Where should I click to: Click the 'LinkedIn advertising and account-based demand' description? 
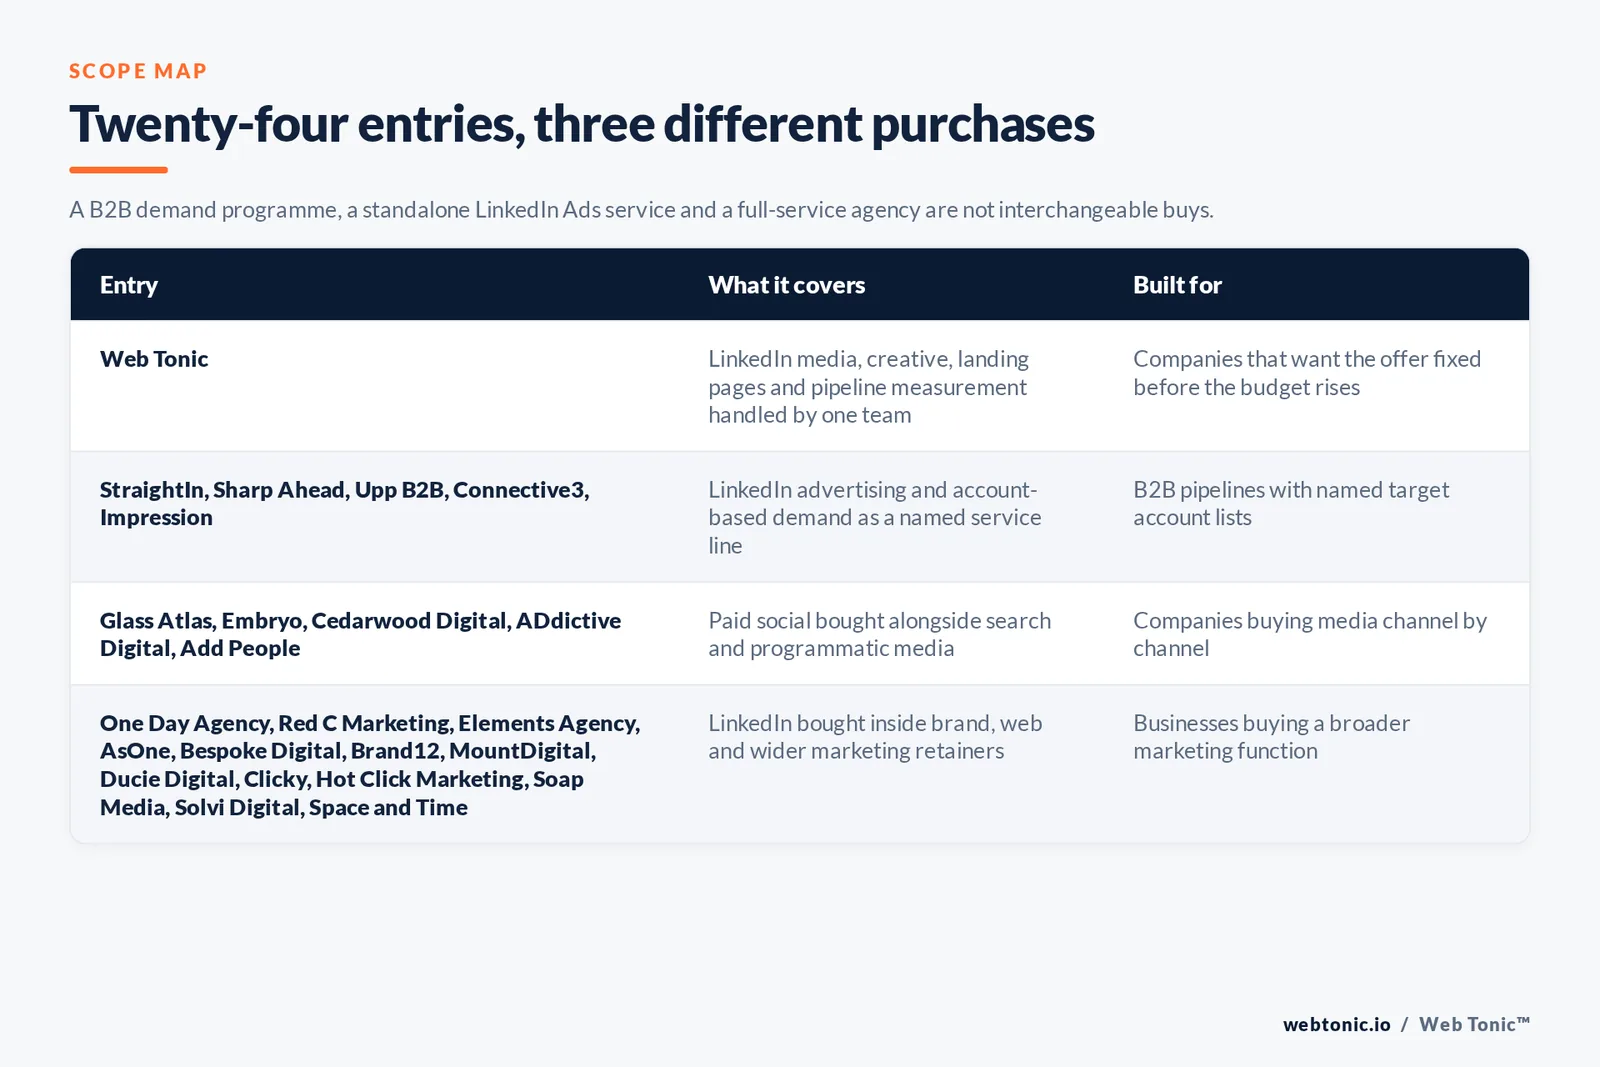coord(875,517)
